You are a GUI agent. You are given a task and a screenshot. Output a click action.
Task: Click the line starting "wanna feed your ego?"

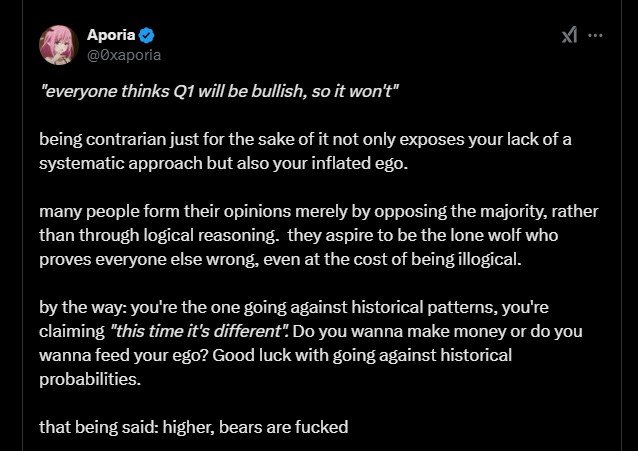pos(275,355)
